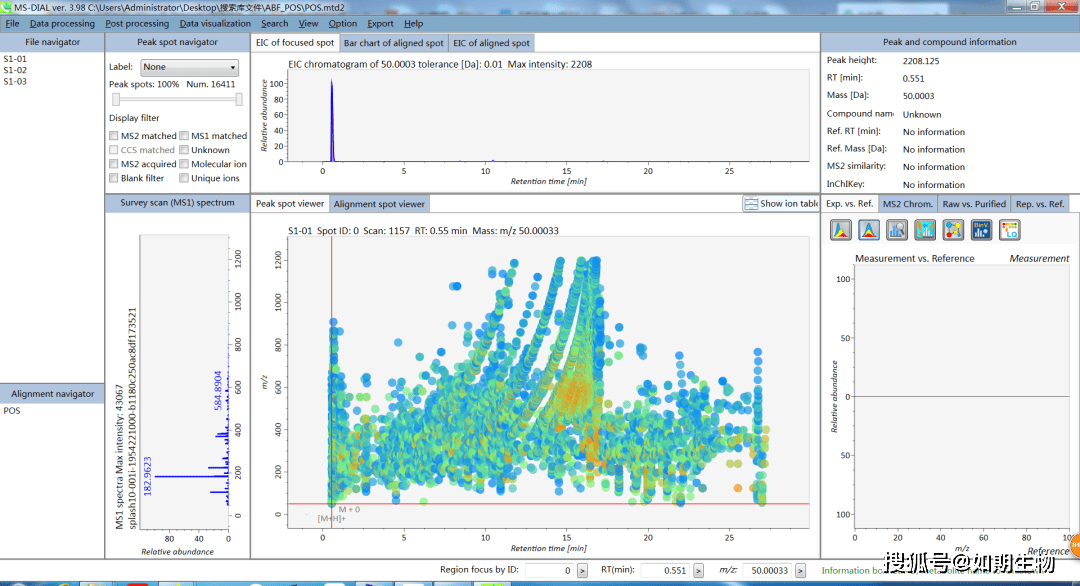The height and width of the screenshot is (586, 1080).
Task: Open the Data processing menu
Action: click(x=62, y=23)
